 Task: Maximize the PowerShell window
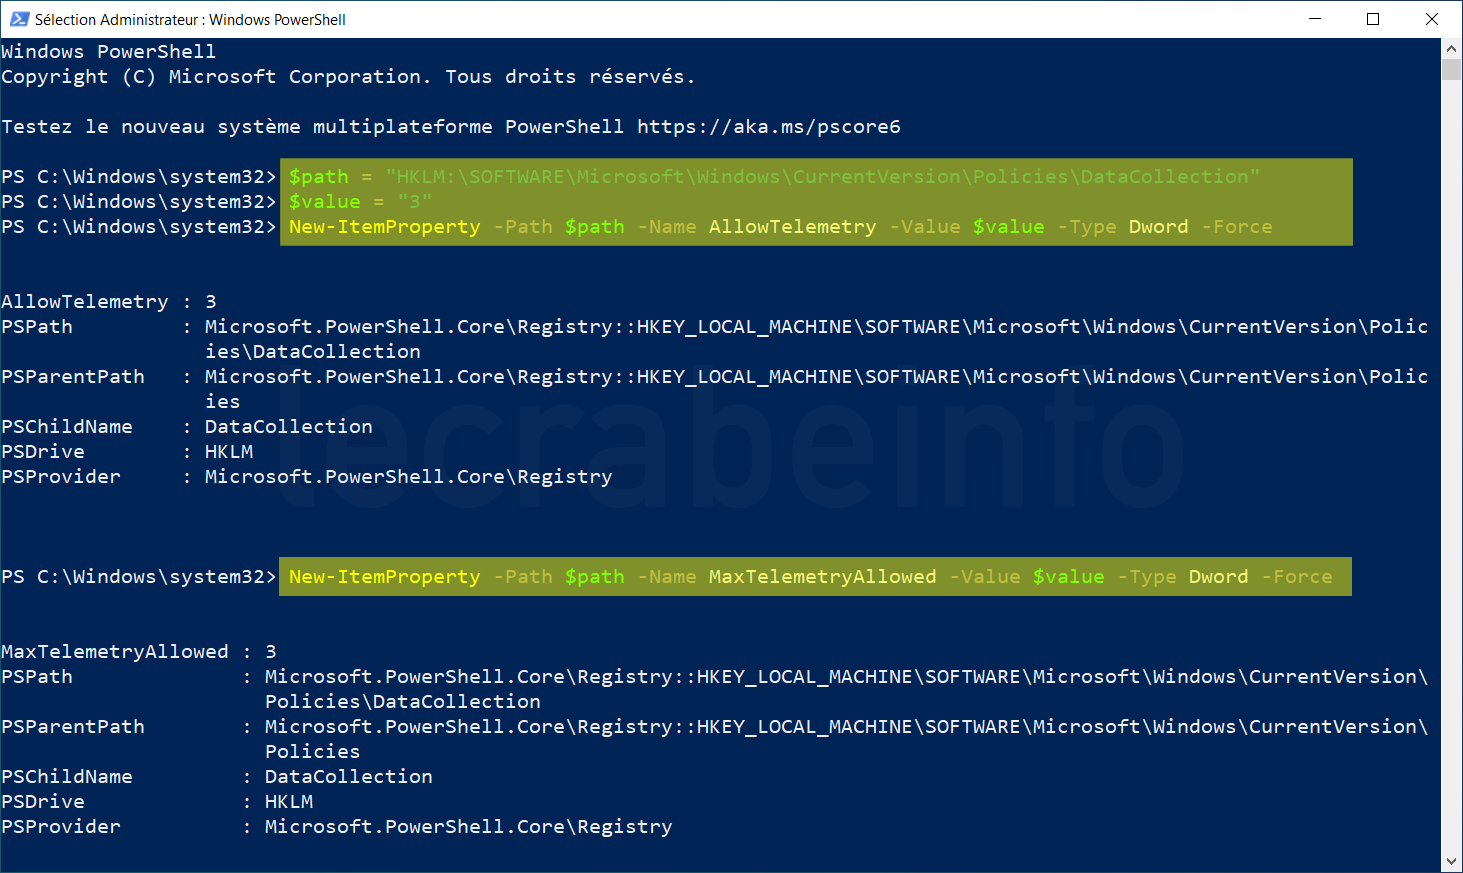[1373, 19]
